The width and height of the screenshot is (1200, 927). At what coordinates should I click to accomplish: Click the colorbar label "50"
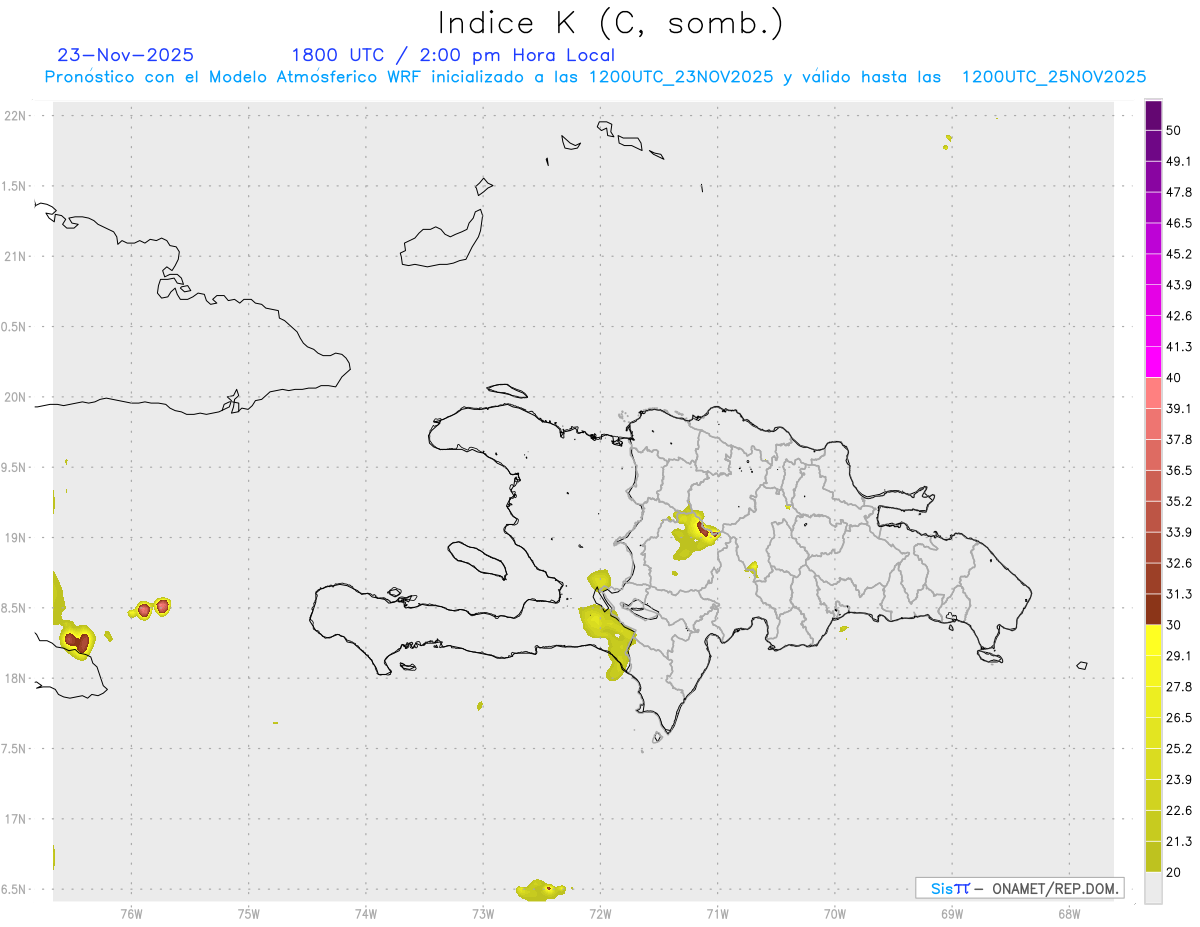point(1174,131)
